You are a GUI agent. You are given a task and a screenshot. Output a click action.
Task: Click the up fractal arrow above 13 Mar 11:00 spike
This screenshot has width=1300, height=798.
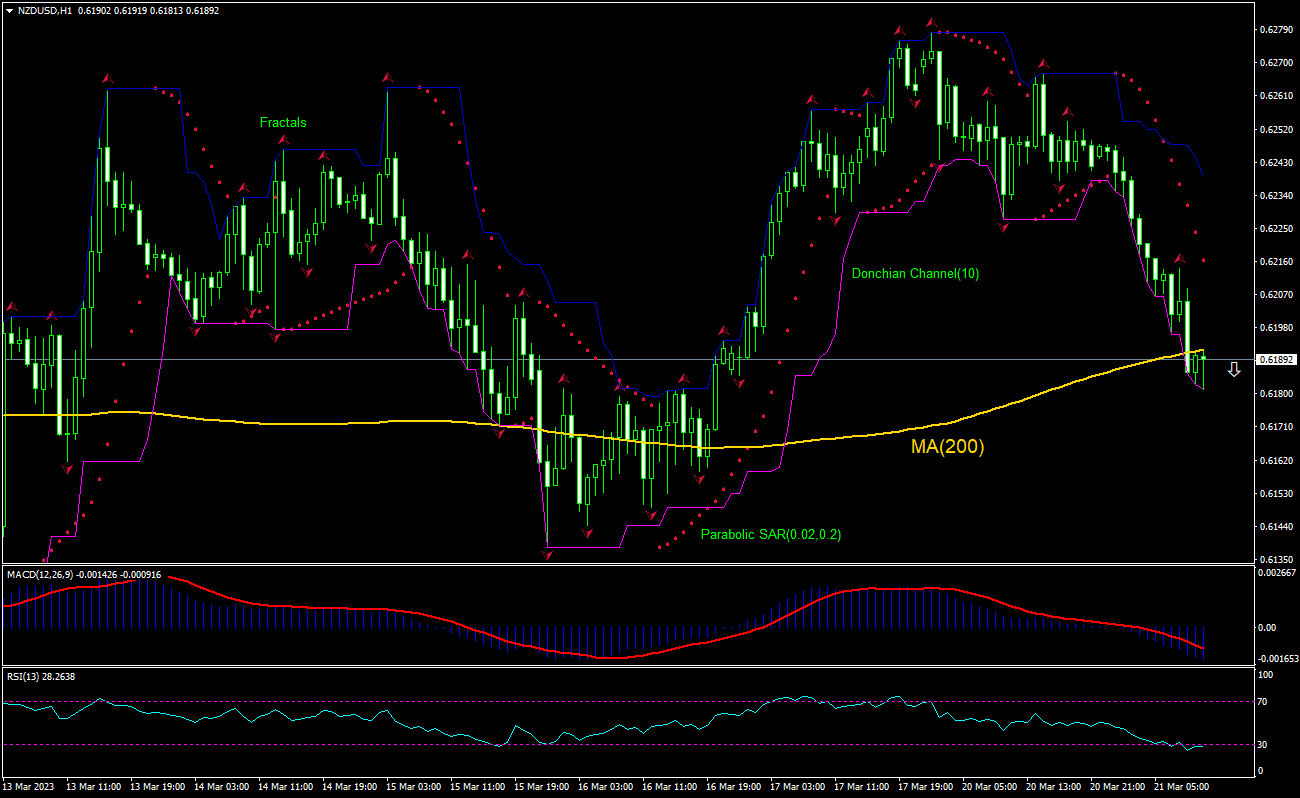click(106, 77)
